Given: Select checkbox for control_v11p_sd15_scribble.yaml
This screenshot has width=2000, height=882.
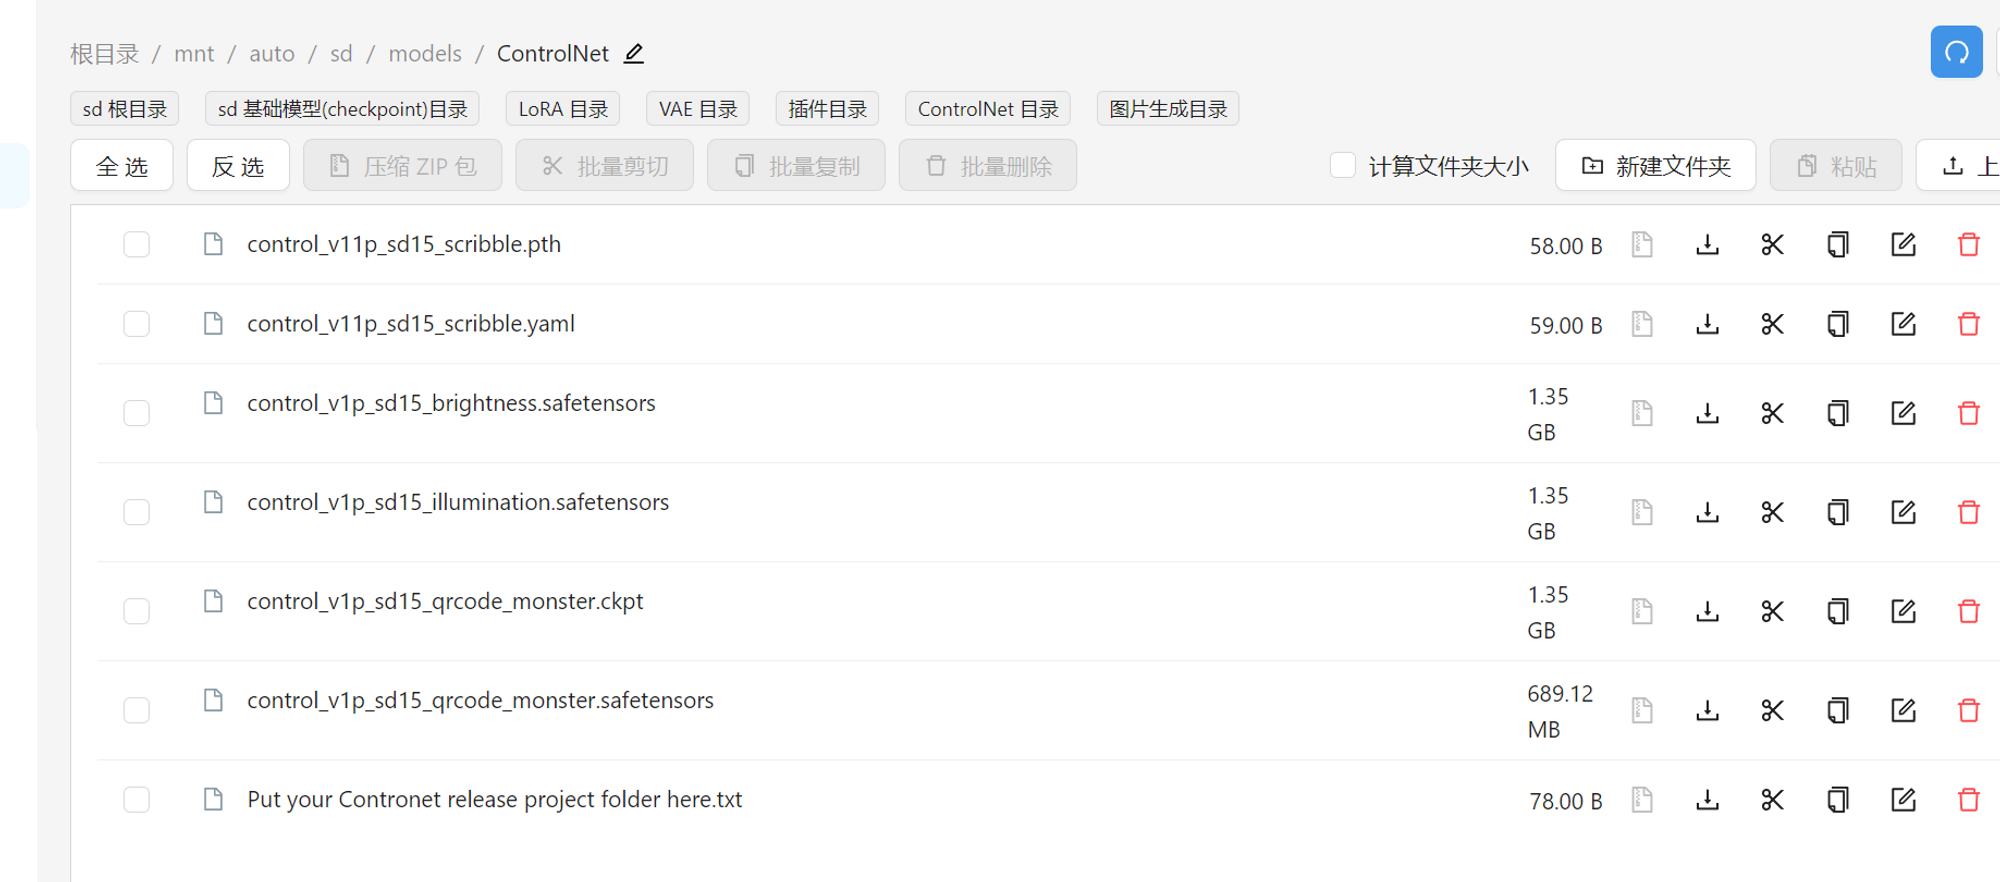Looking at the screenshot, I should tap(137, 324).
